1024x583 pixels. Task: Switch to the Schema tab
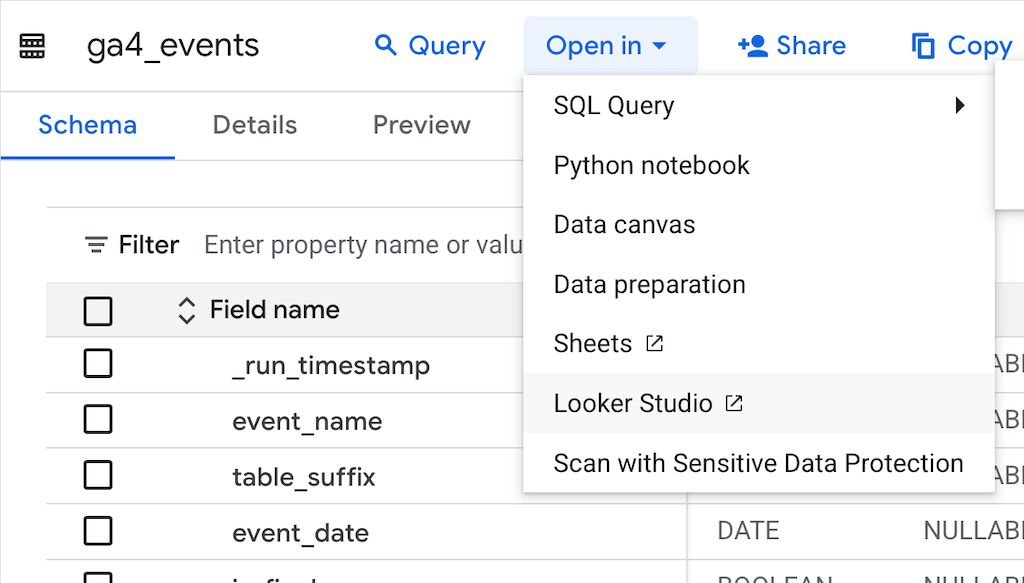click(88, 125)
